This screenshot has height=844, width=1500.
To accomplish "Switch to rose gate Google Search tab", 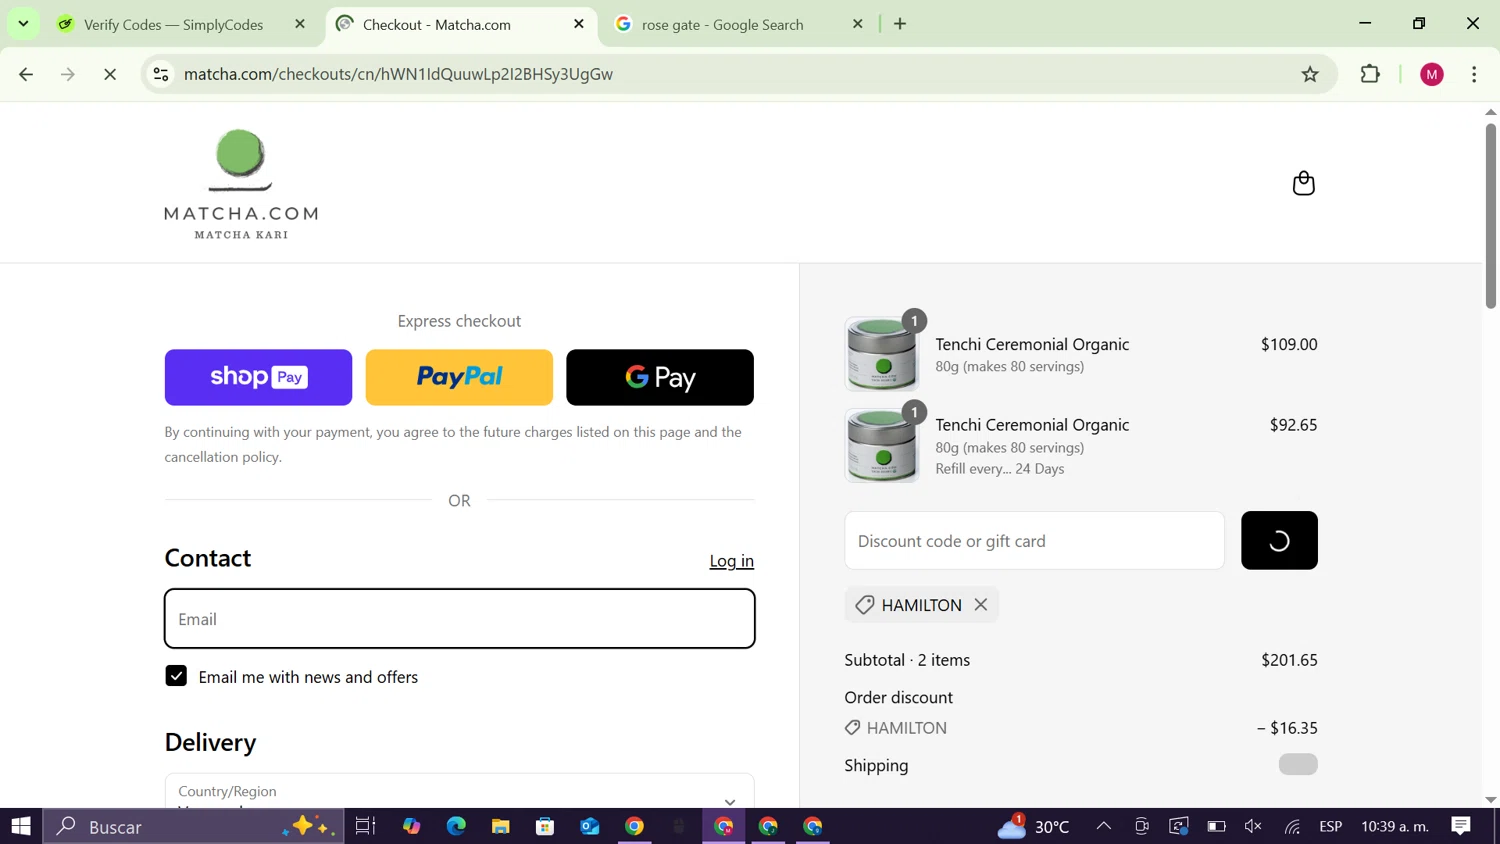I will pyautogui.click(x=722, y=24).
